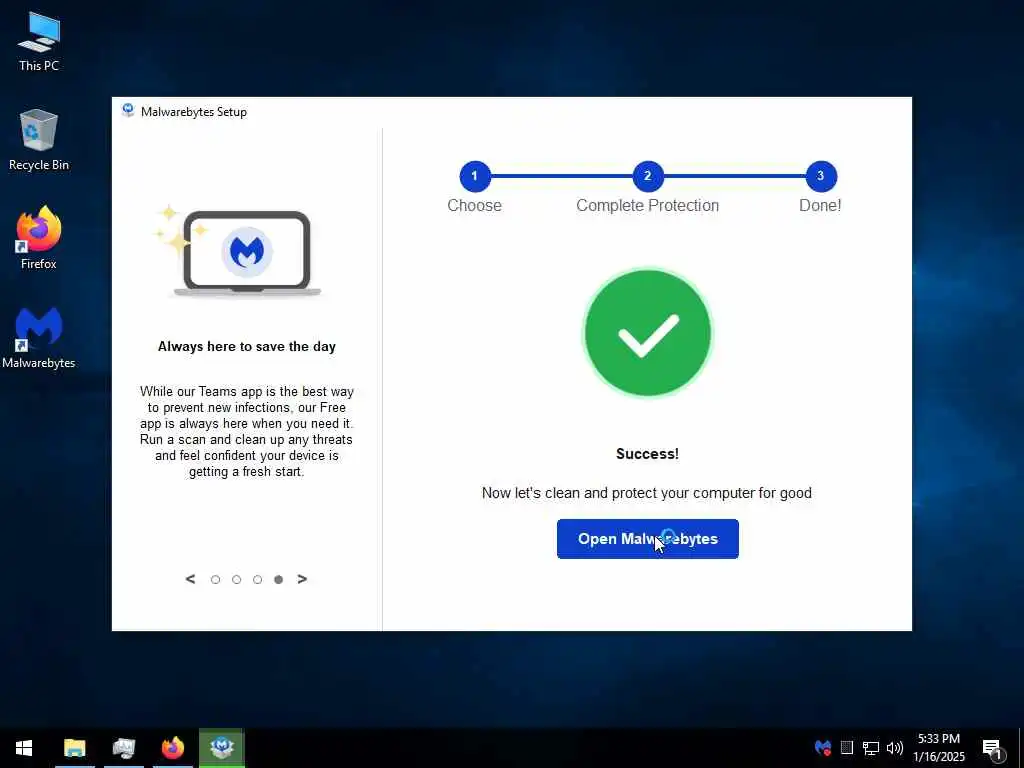The image size is (1024, 768).
Task: Click the tray icon beside Malwarebytes
Action: (847, 748)
